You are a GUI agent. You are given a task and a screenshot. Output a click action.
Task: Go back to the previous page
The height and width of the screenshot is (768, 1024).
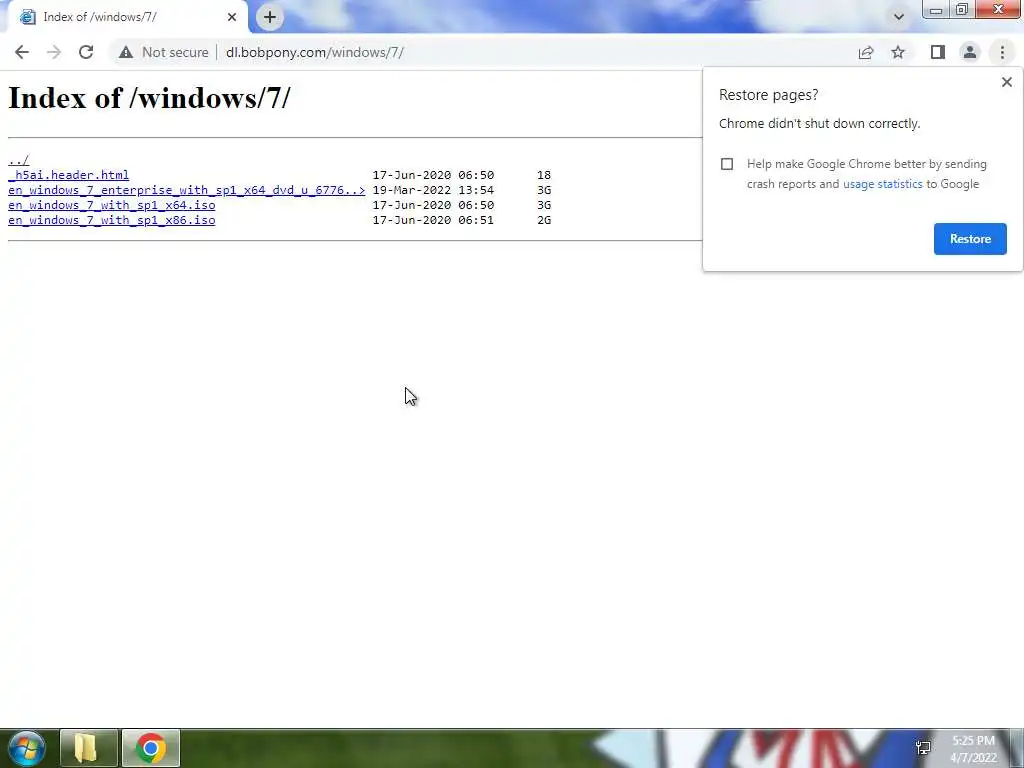22,52
